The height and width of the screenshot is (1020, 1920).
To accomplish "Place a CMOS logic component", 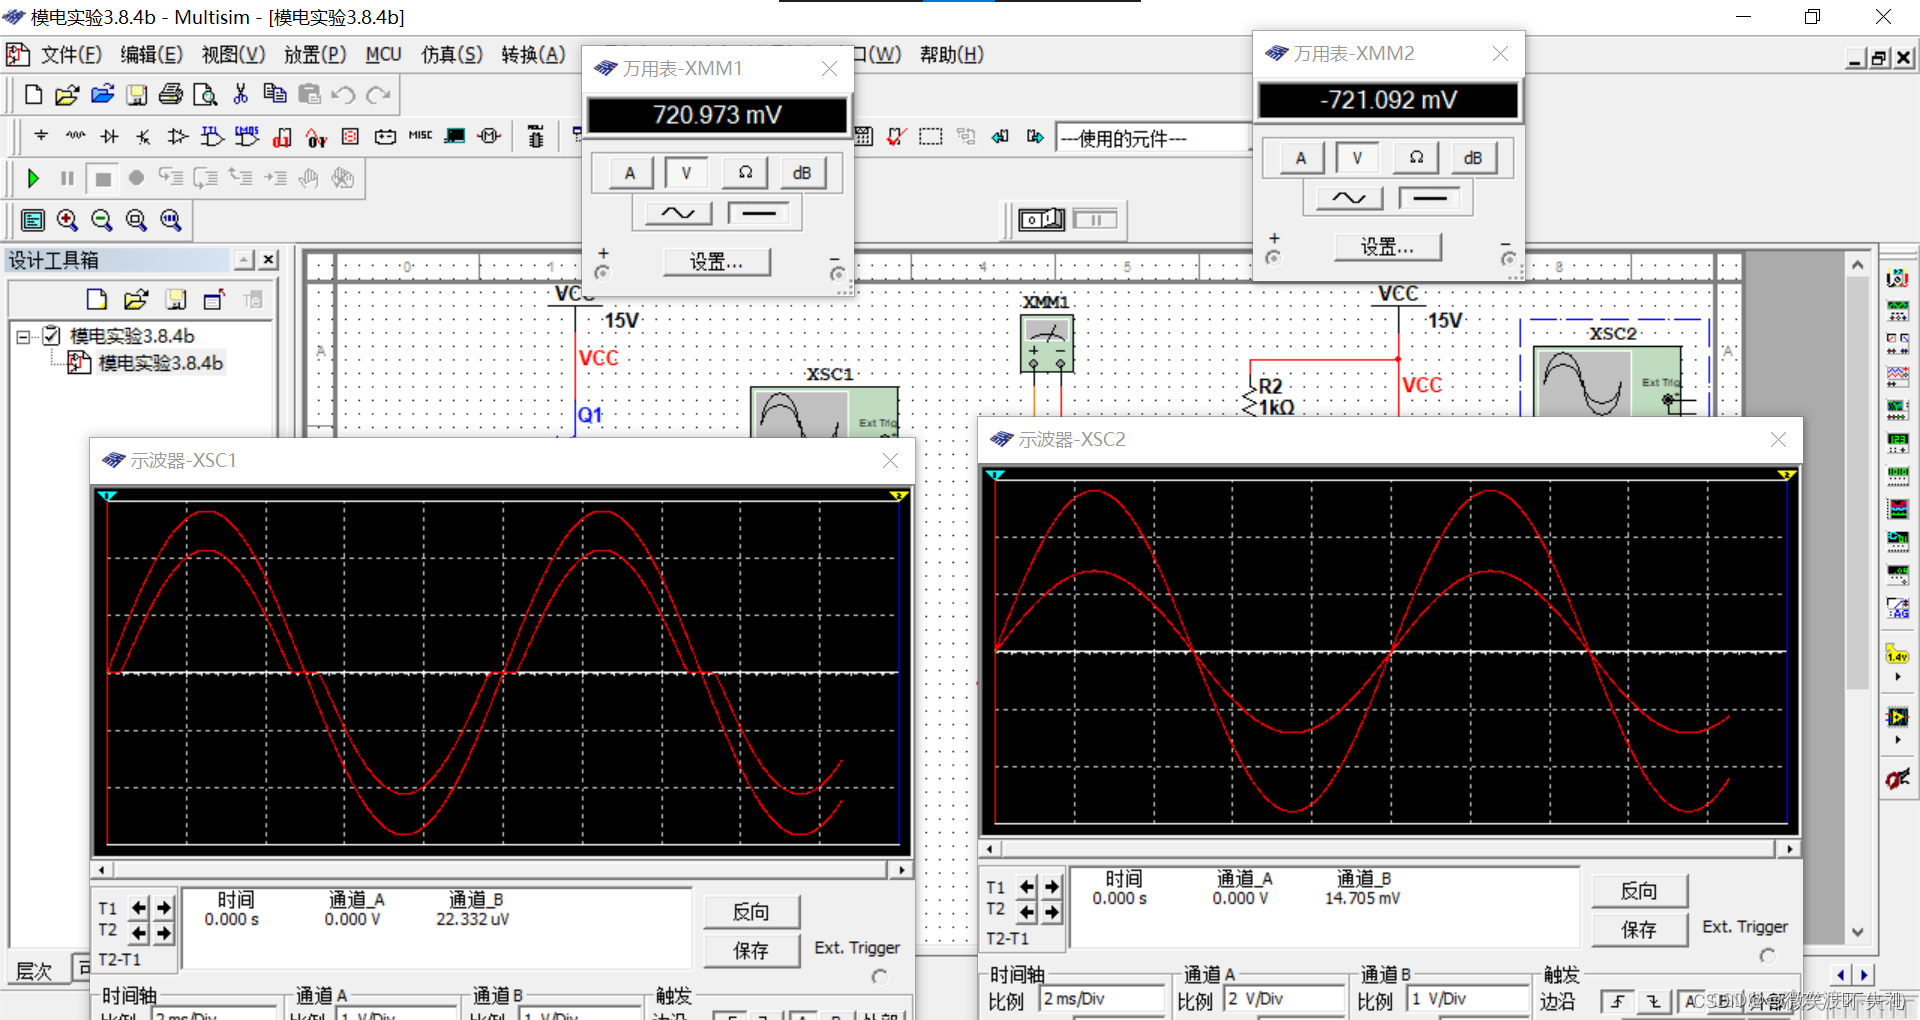I will point(247,136).
